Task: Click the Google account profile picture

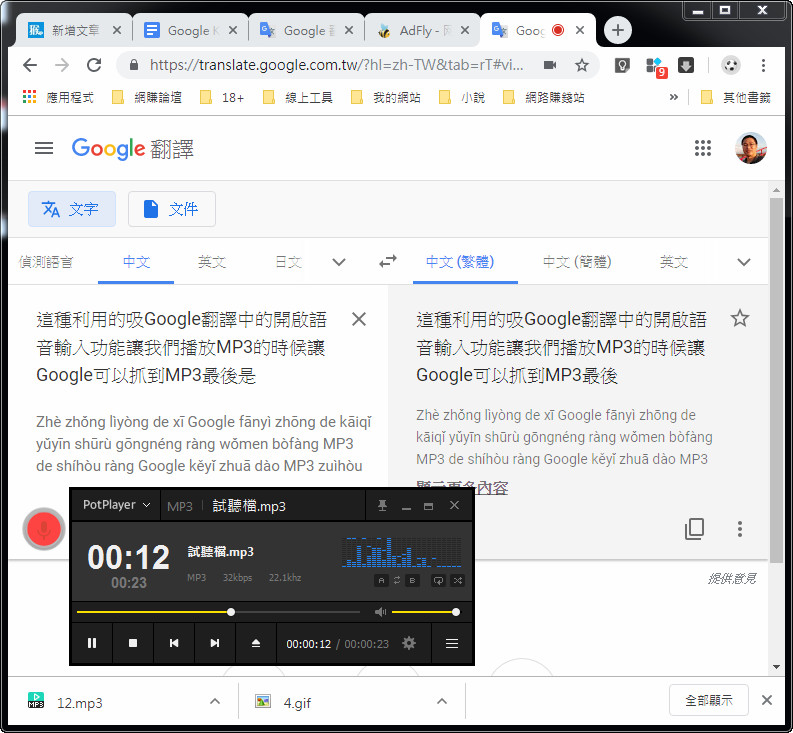Action: (750, 148)
